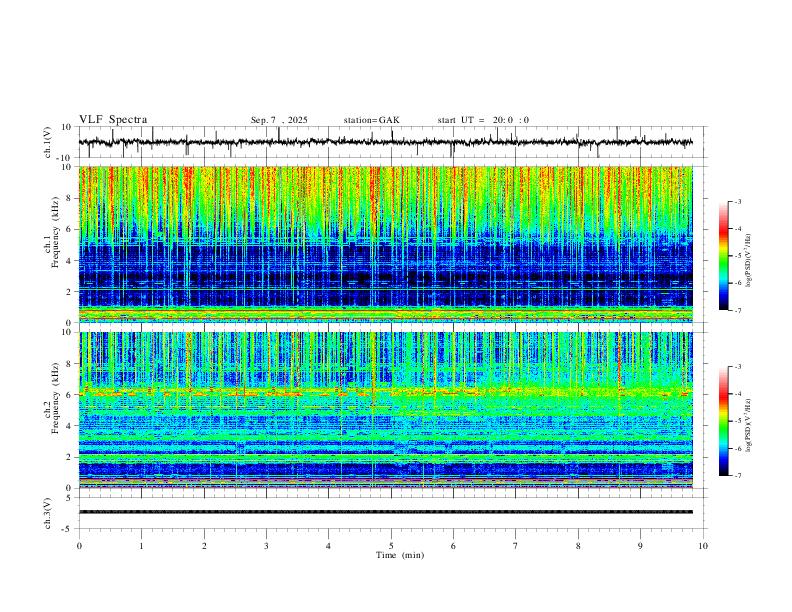Click the "-5" tick on upper colorbar
The image size is (792, 612).
pyautogui.click(x=737, y=256)
